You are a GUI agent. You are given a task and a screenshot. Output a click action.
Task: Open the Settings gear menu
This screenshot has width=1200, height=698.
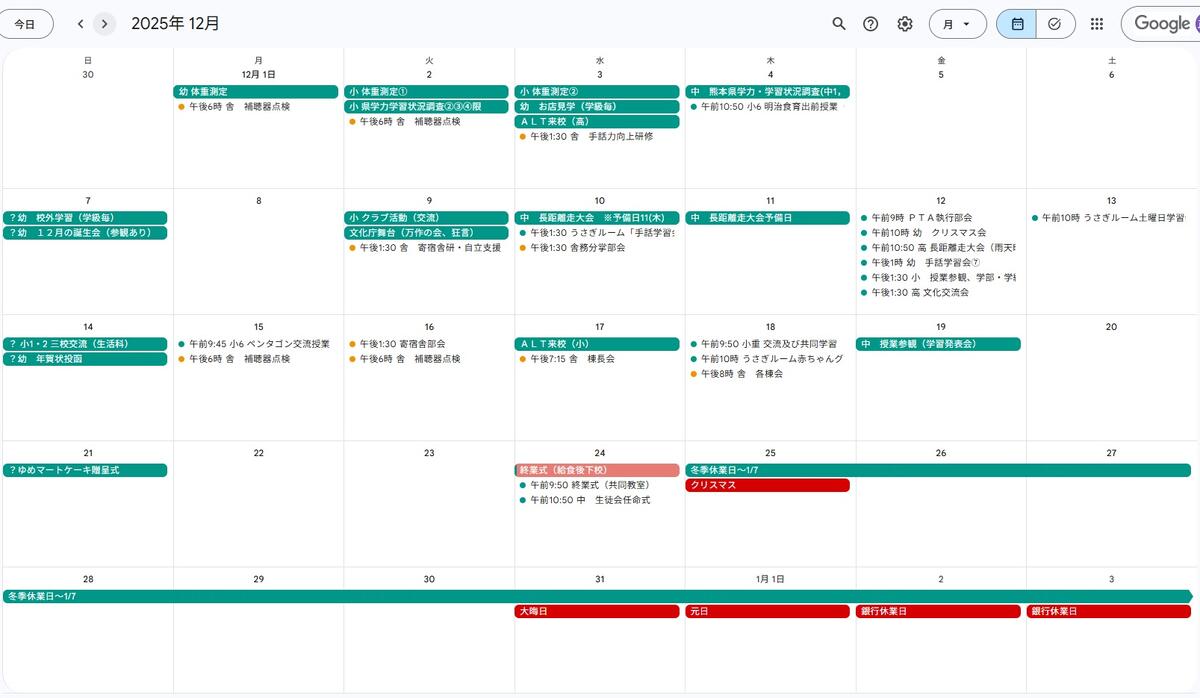pyautogui.click(x=905, y=24)
